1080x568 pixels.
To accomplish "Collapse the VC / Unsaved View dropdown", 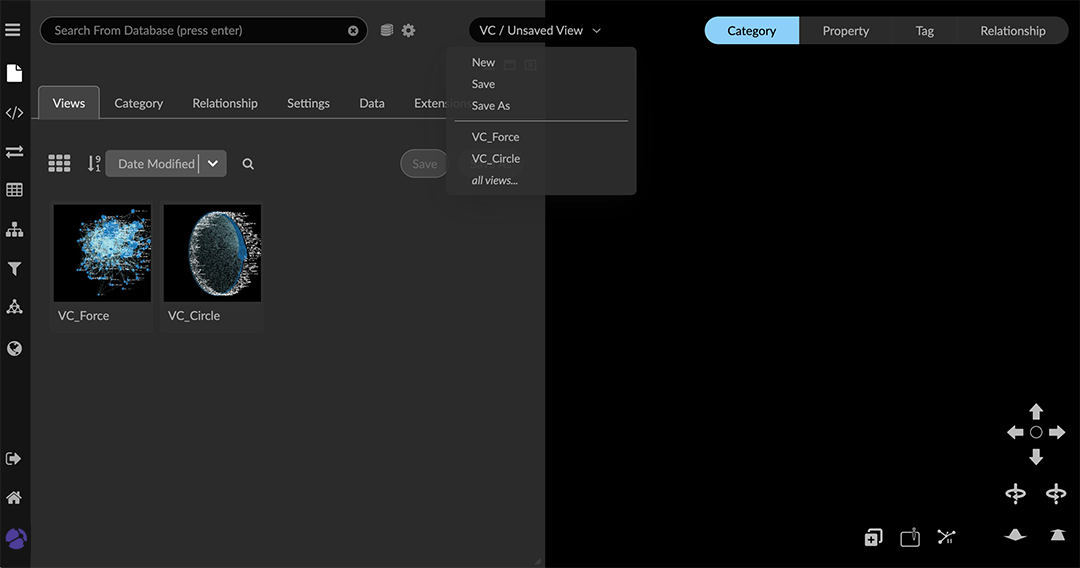I will (540, 31).
